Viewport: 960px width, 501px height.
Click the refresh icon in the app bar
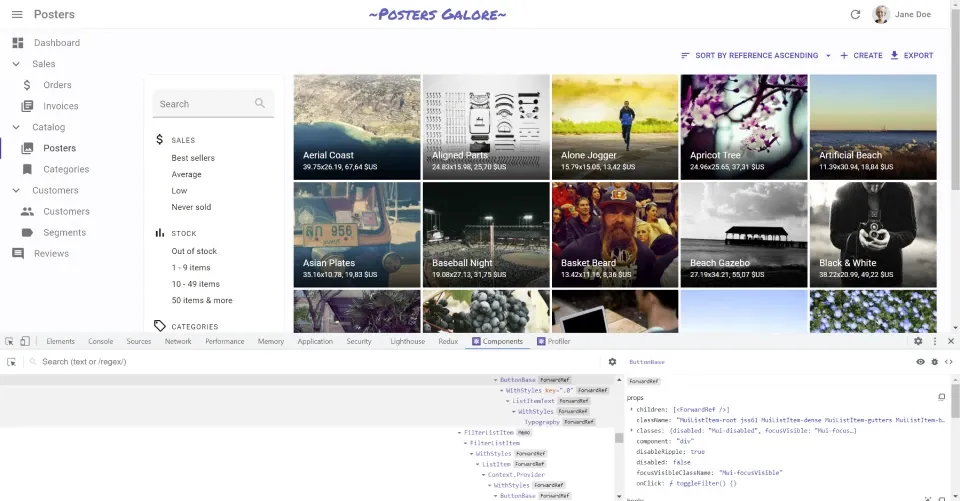coord(855,14)
